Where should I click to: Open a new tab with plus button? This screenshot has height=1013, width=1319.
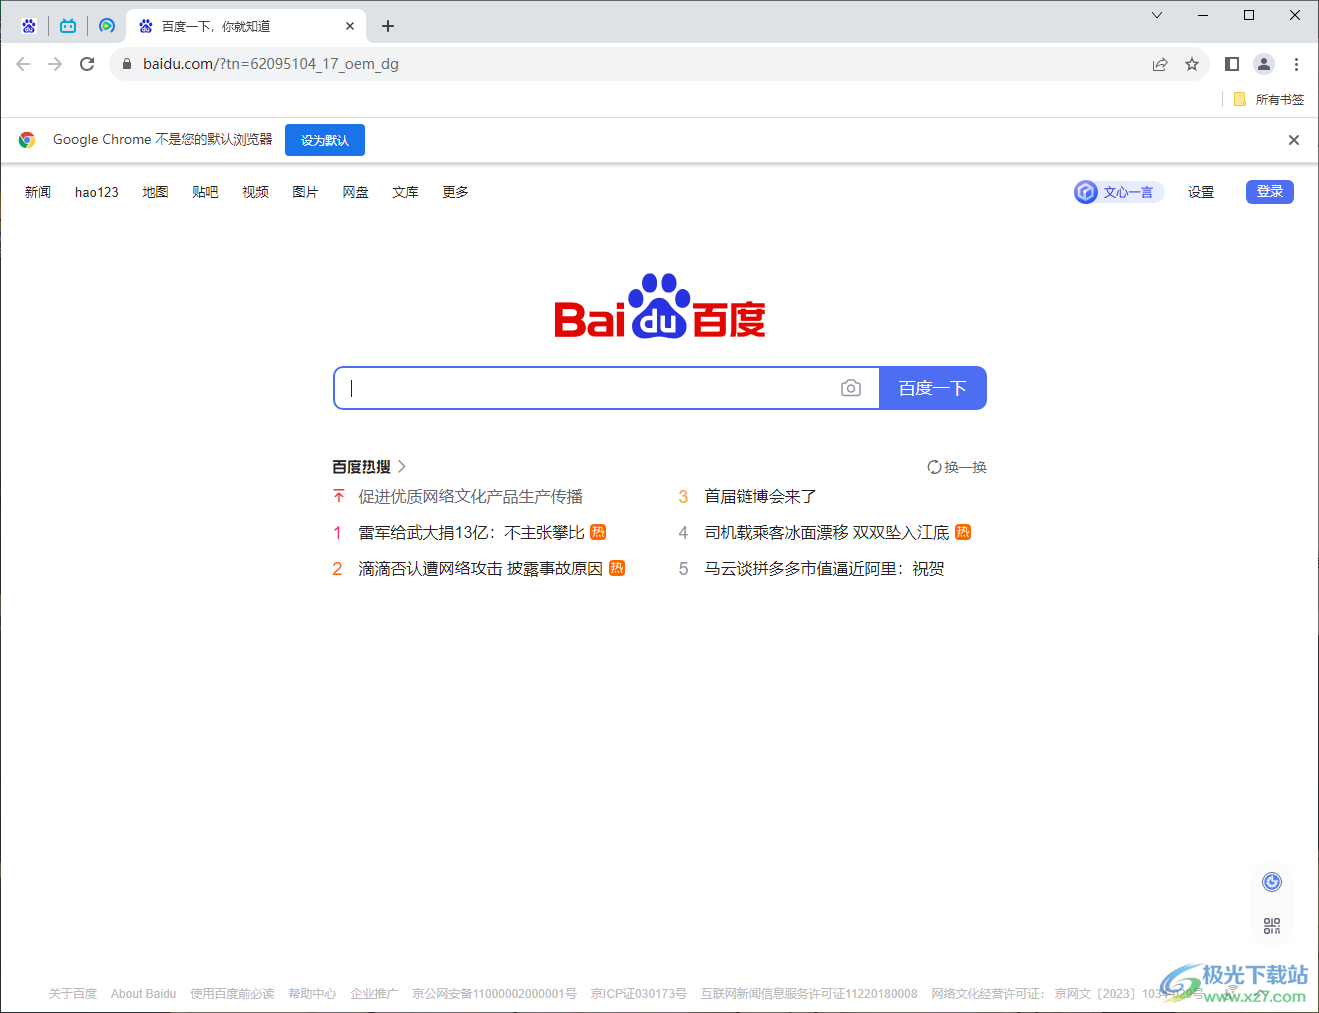[388, 26]
